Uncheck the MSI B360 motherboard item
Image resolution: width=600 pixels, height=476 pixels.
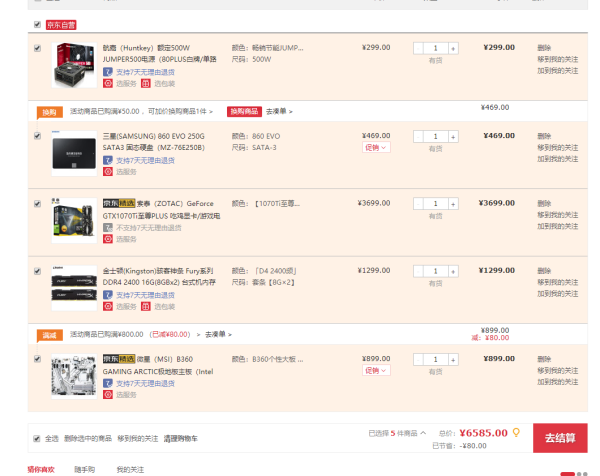37,359
